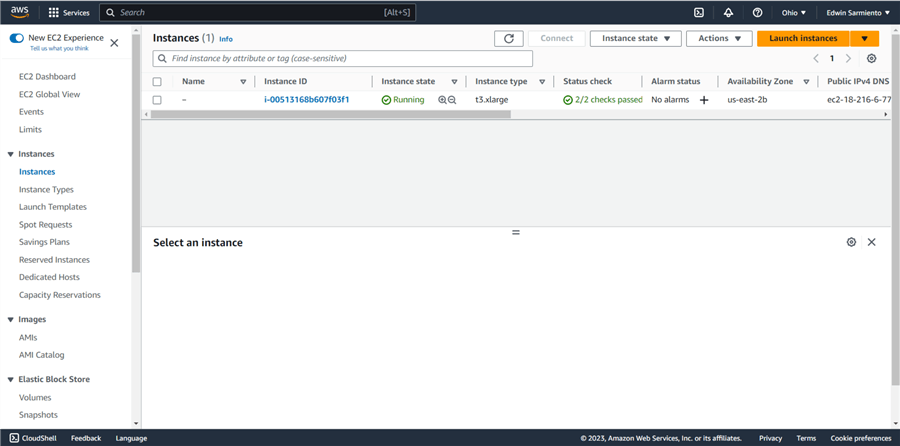Viewport: 900px width, 446px height.
Task: Open Feedback in the footer
Action: [86, 438]
